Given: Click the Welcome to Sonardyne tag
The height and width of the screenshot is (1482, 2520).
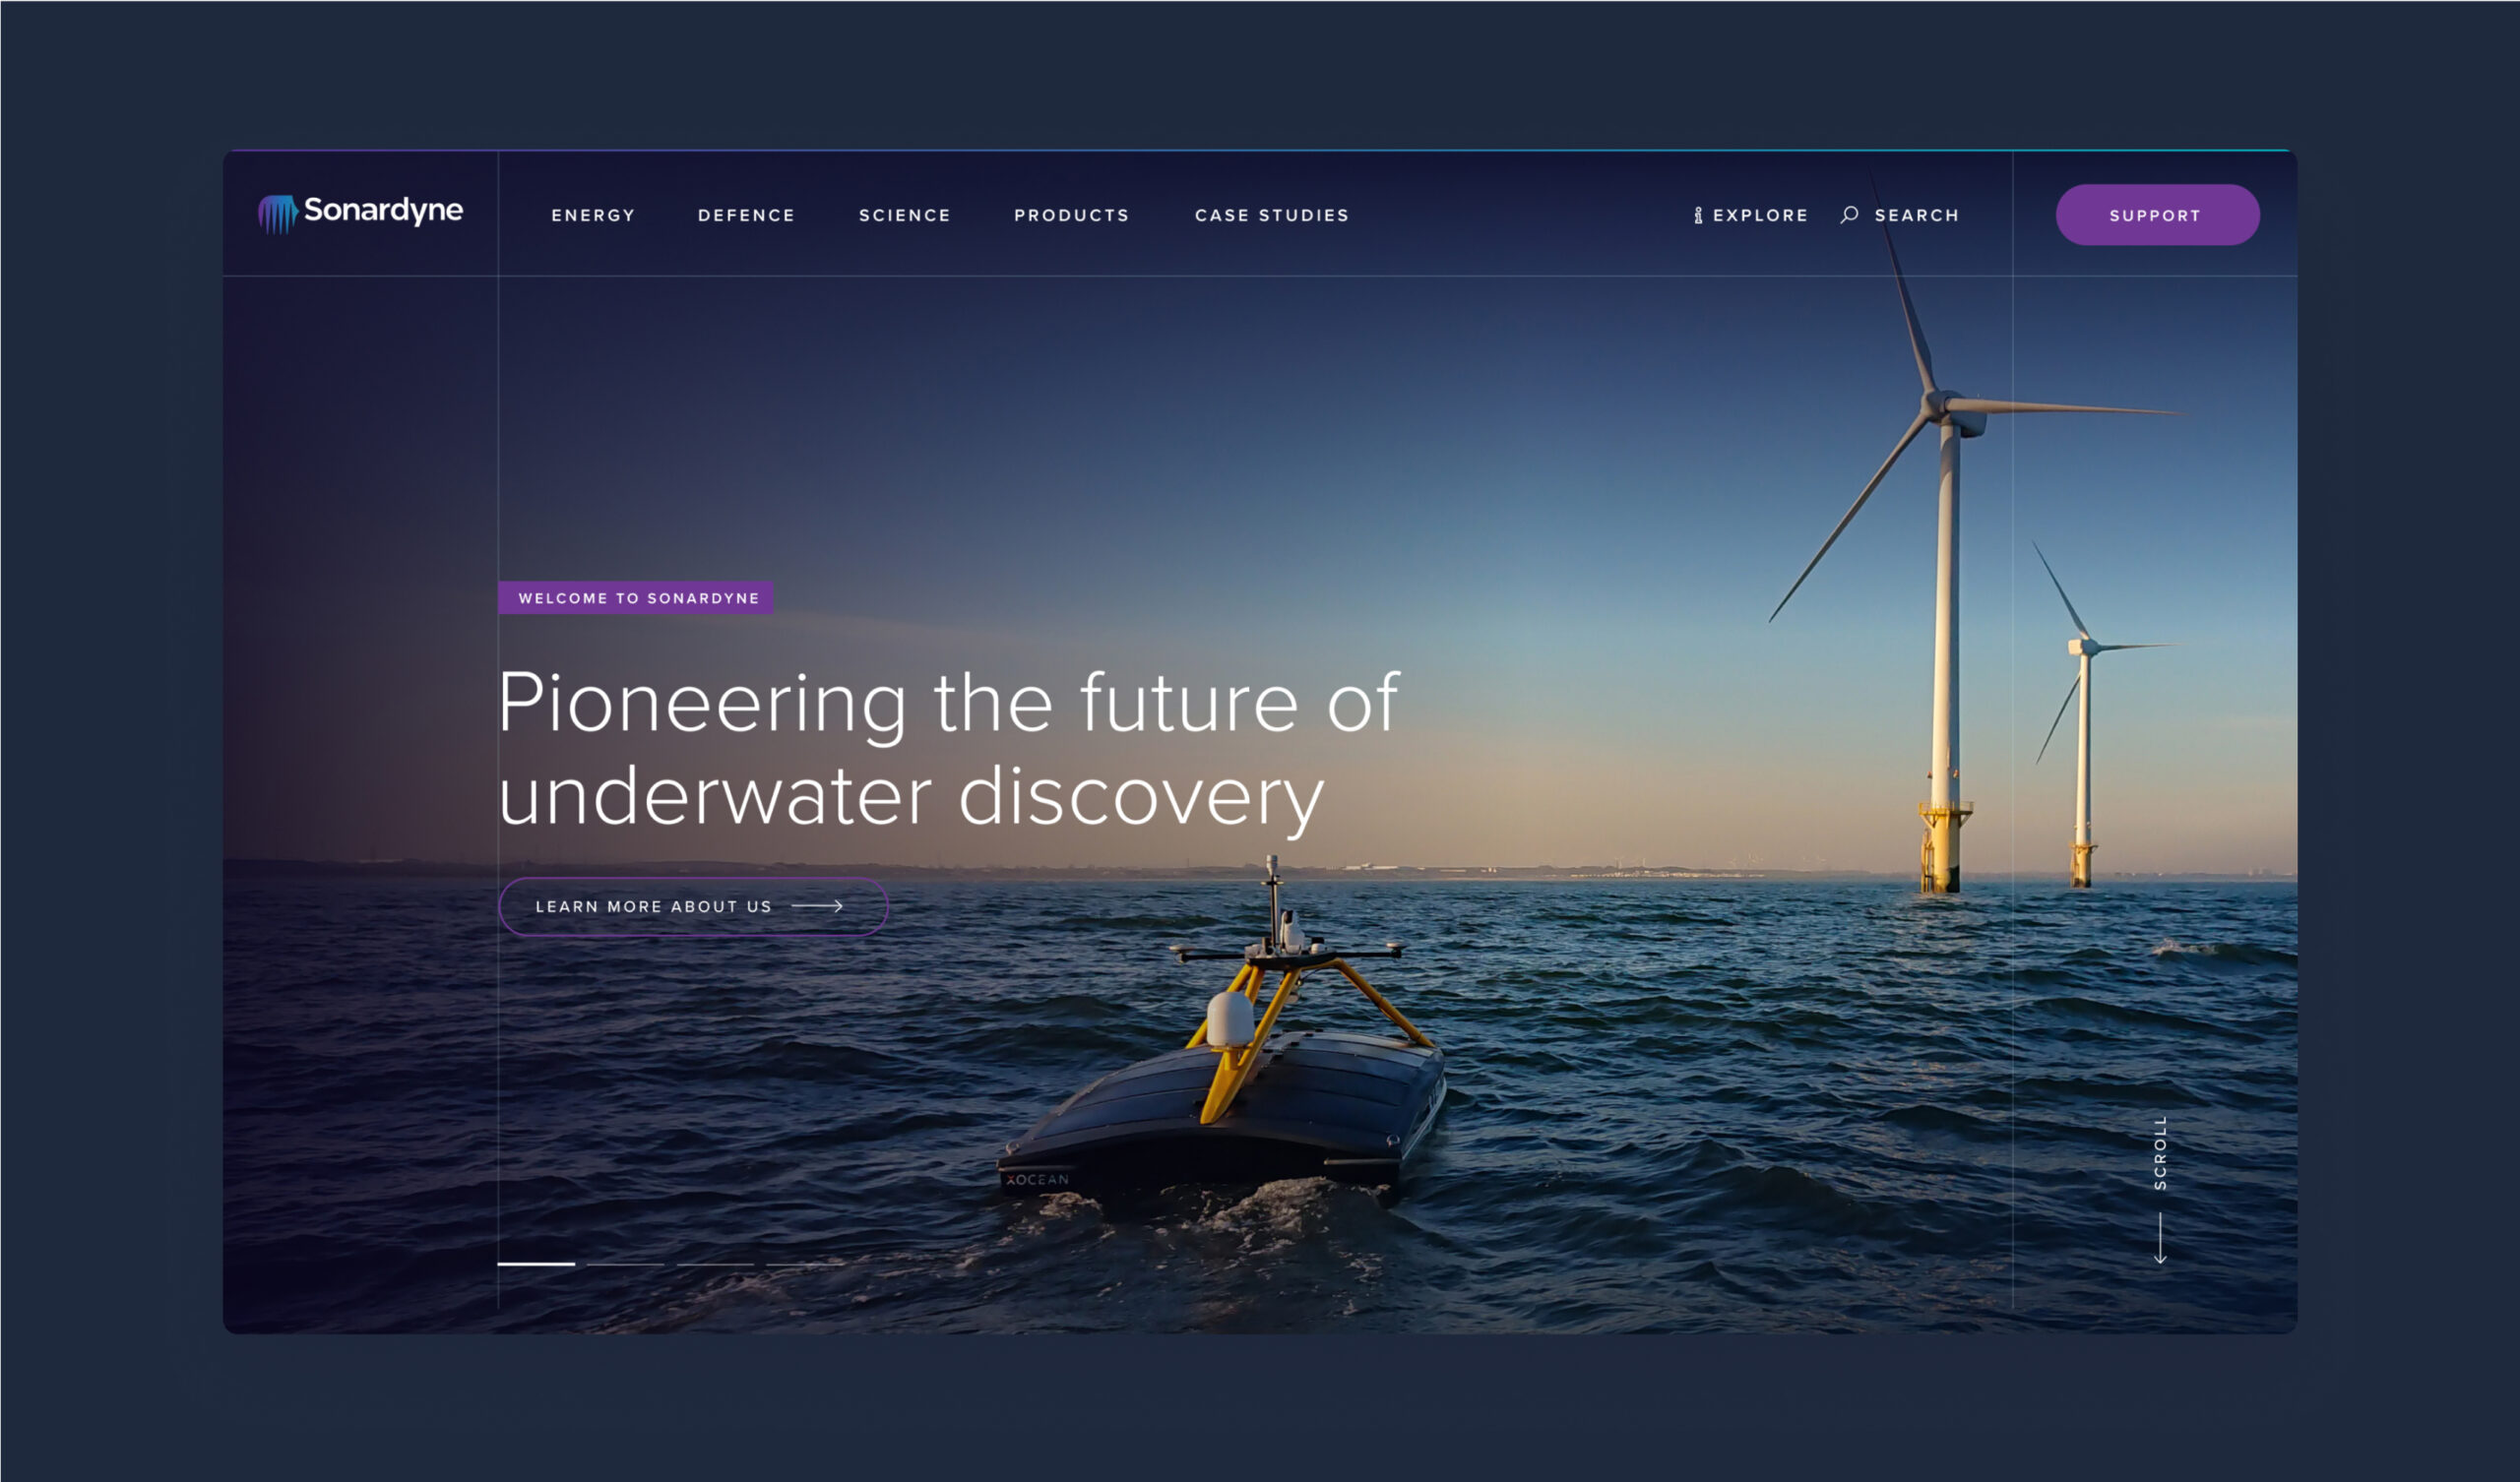Looking at the screenshot, I should coord(636,598).
